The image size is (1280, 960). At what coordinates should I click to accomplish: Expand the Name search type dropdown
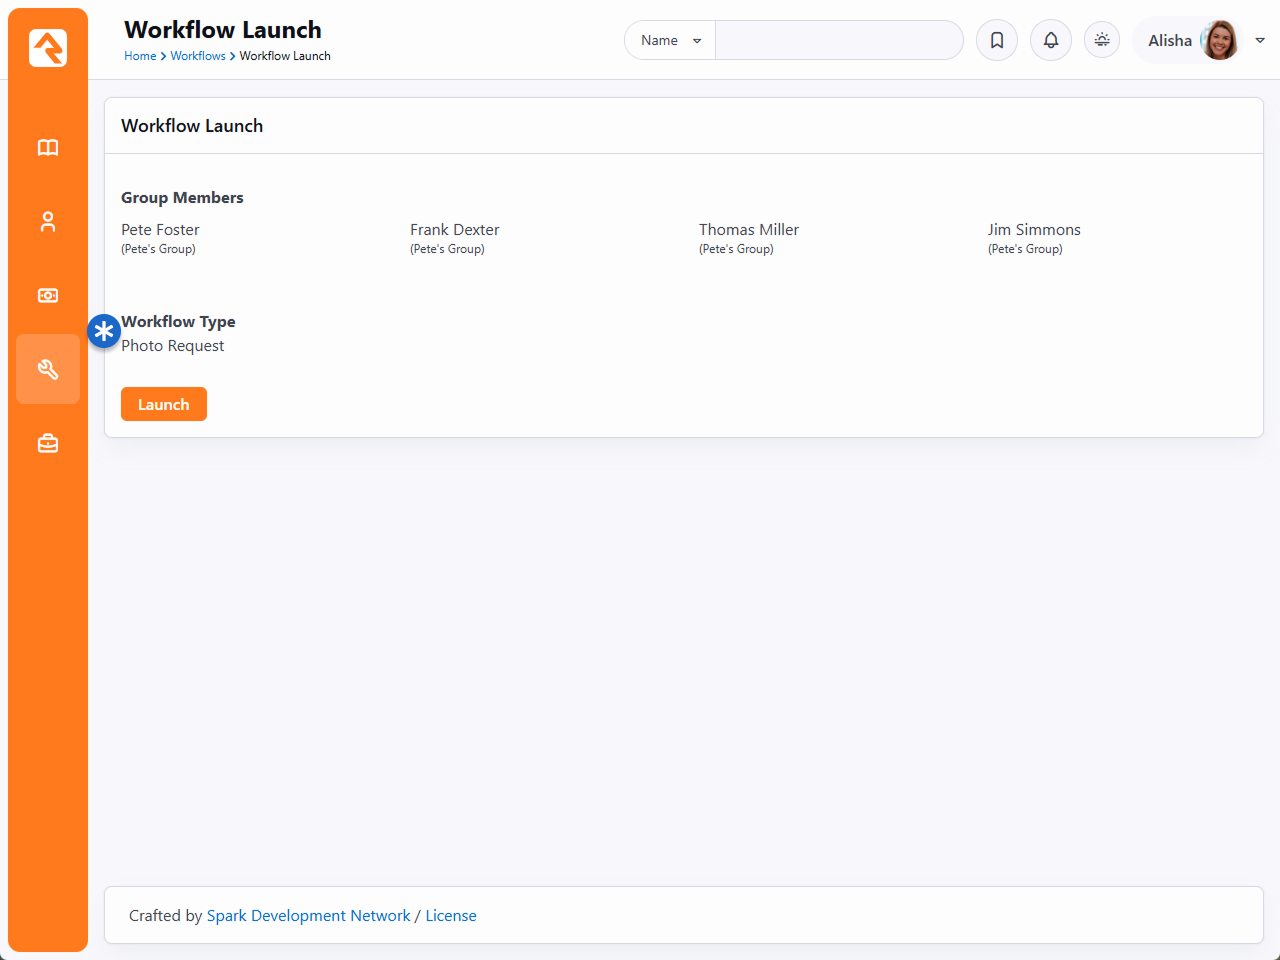pyautogui.click(x=670, y=40)
